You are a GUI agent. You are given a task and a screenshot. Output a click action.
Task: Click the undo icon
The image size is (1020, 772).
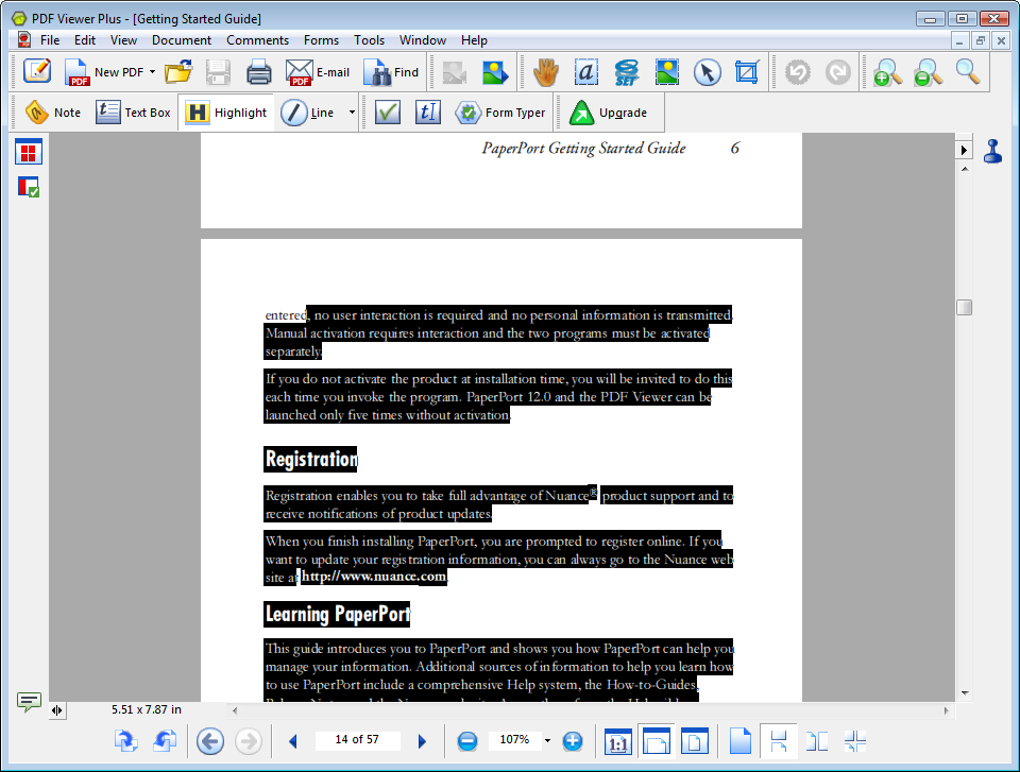(798, 72)
